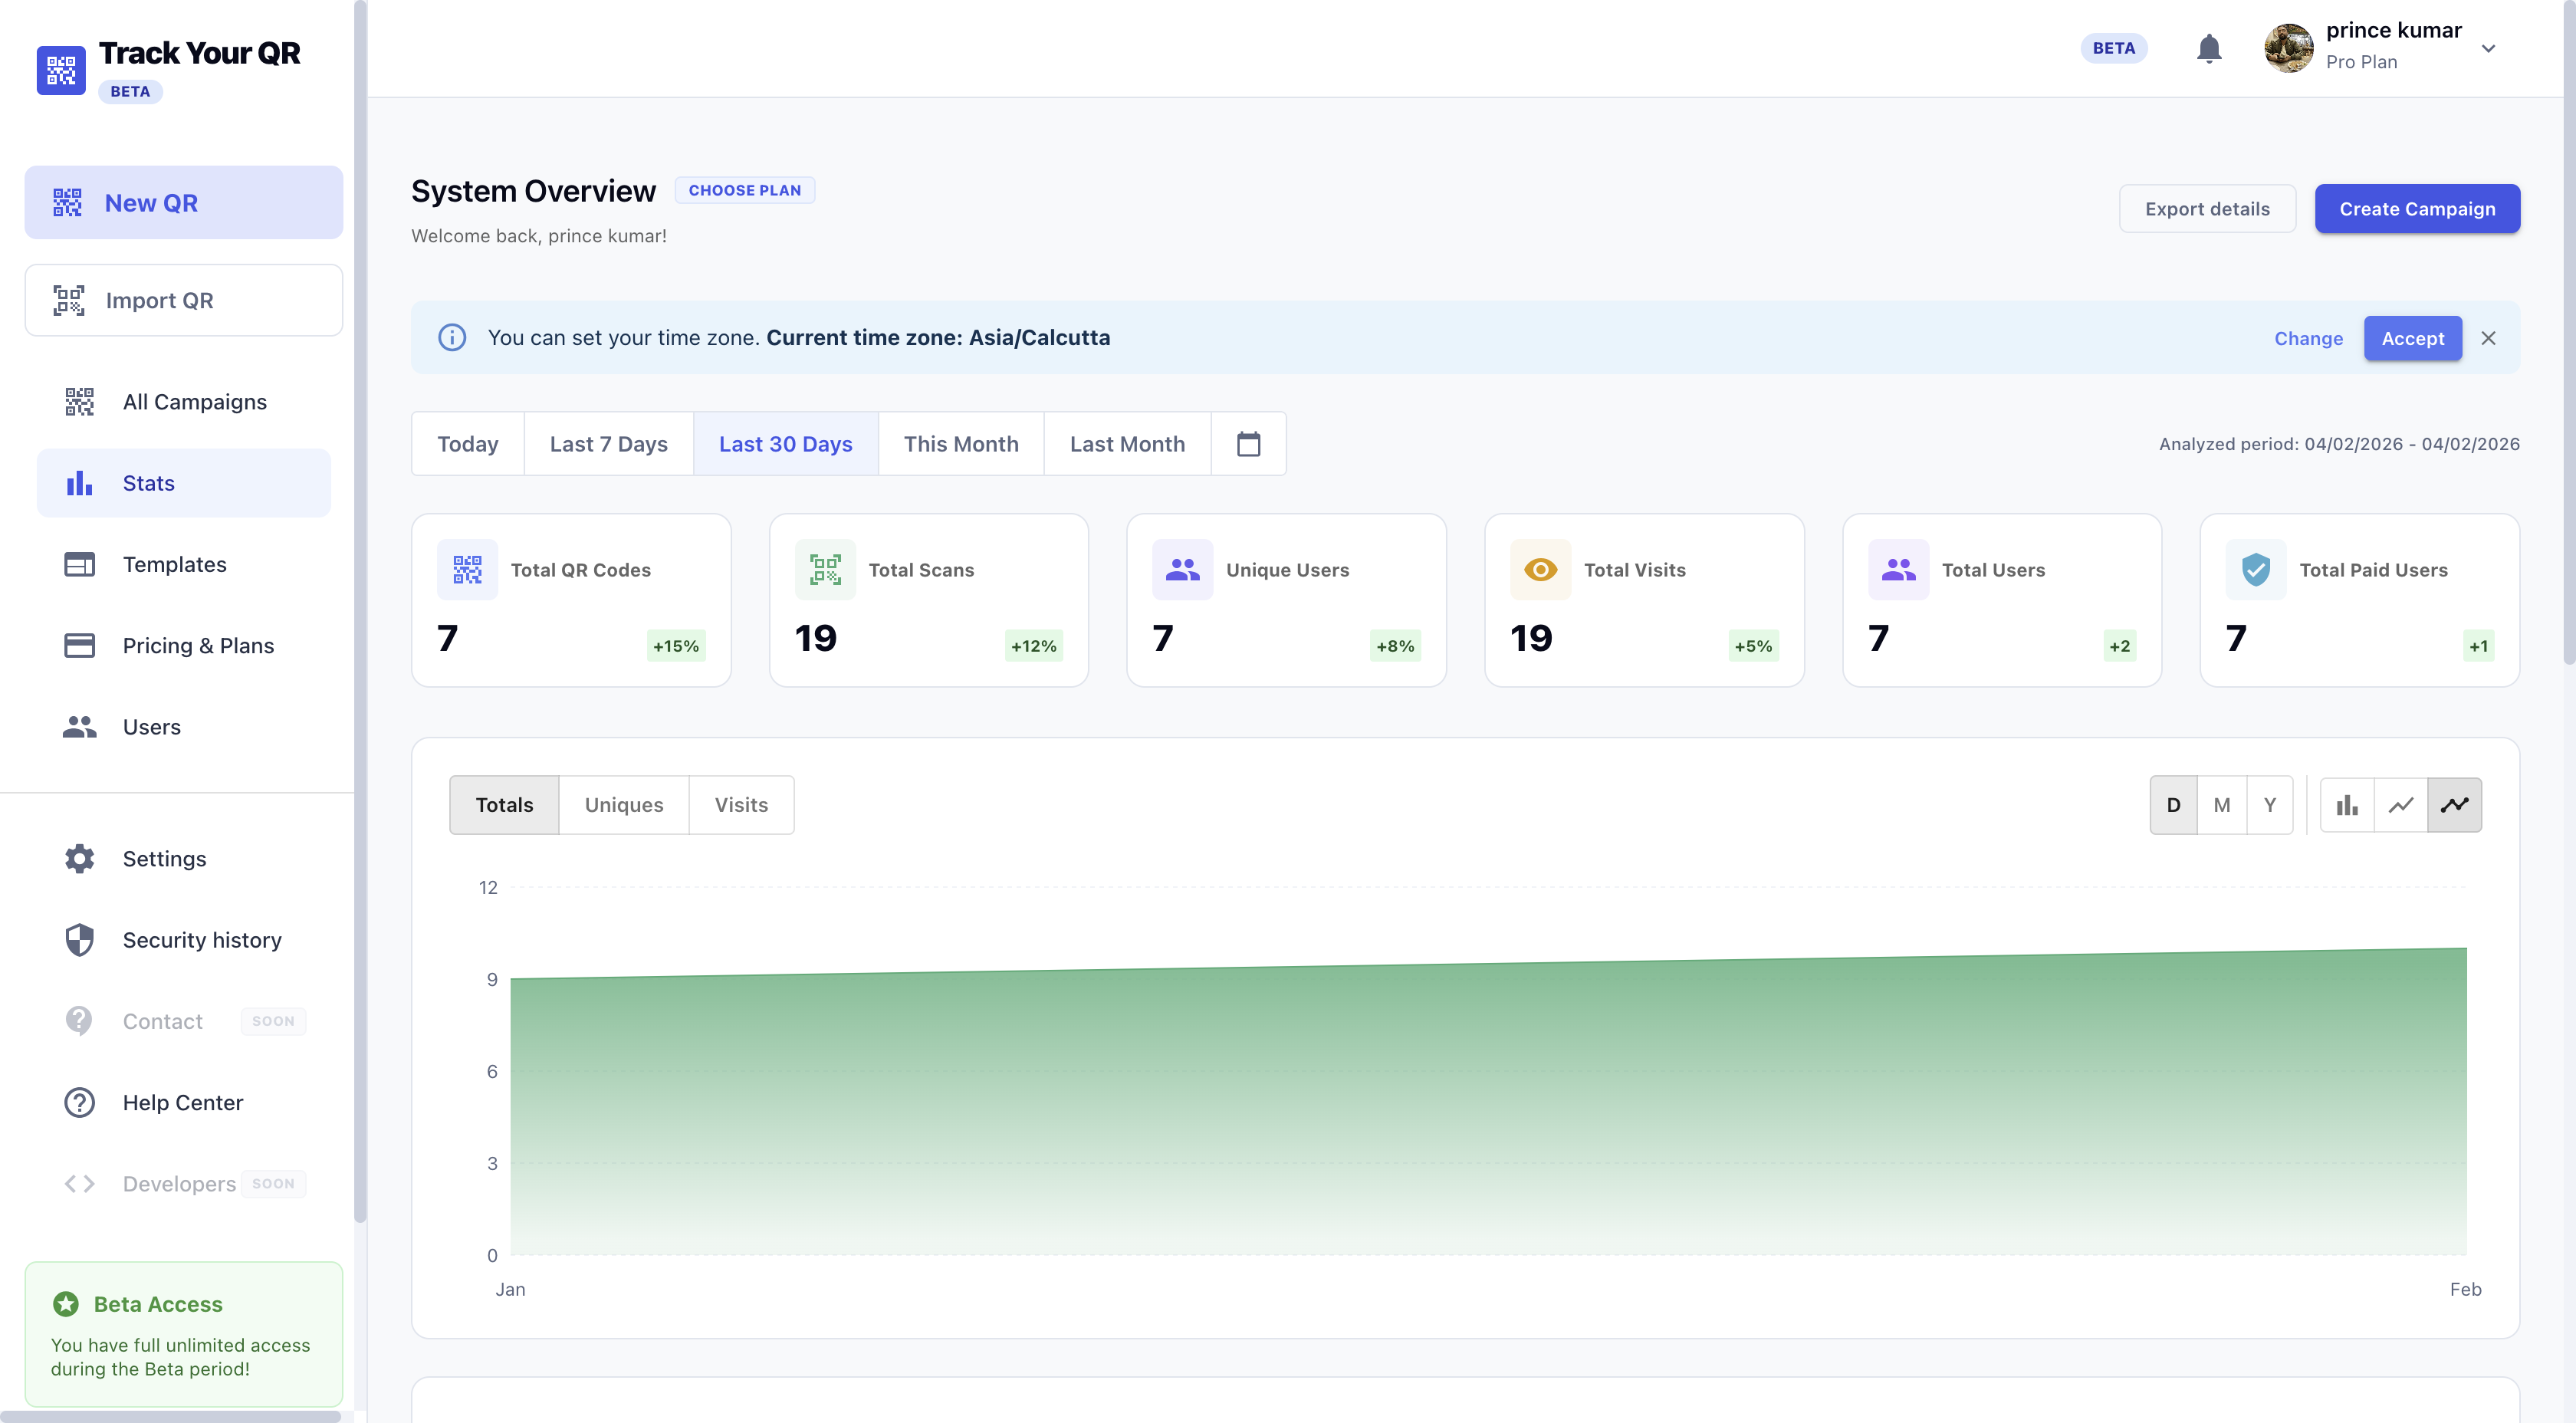
Task: Select the Last 7 Days tab
Action: 607,443
